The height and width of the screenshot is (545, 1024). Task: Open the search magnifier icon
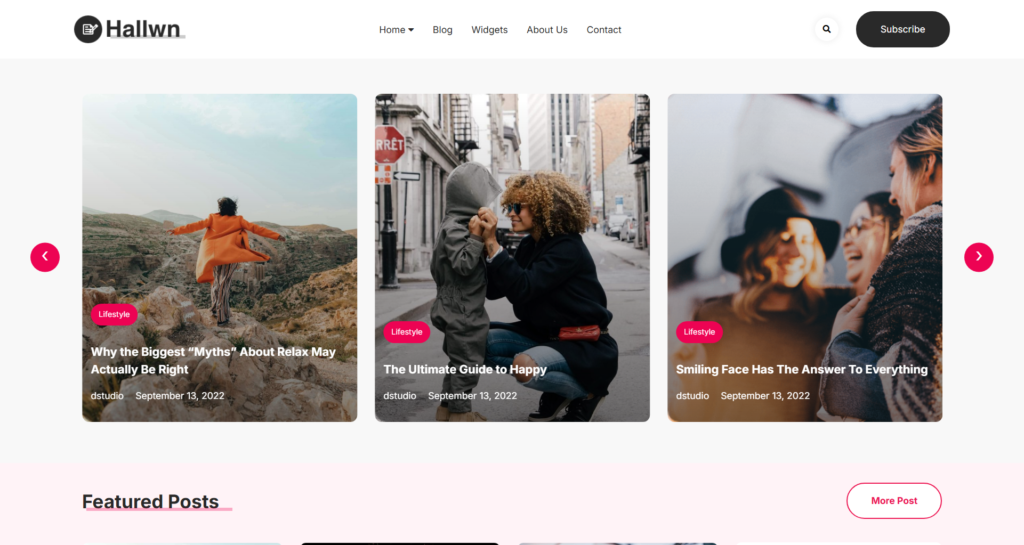point(827,29)
